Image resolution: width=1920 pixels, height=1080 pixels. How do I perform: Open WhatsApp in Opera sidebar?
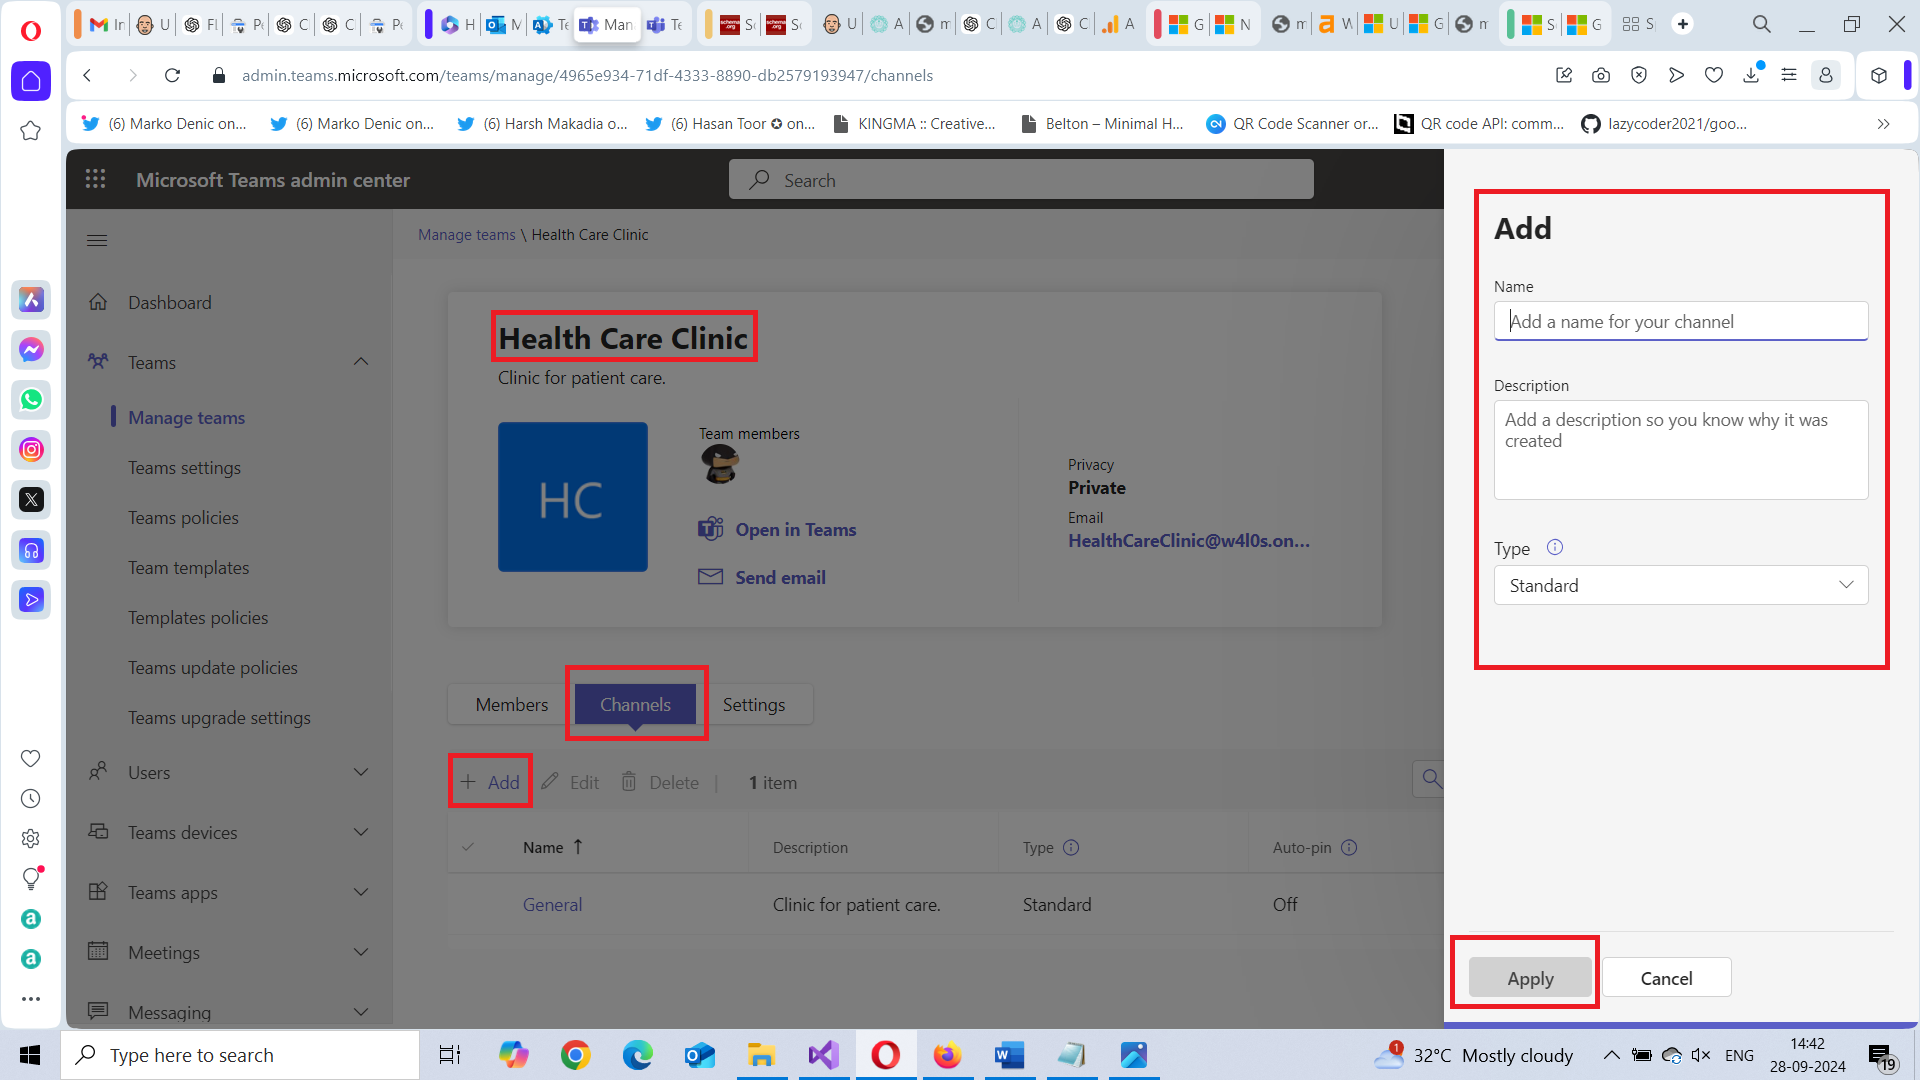(x=31, y=399)
